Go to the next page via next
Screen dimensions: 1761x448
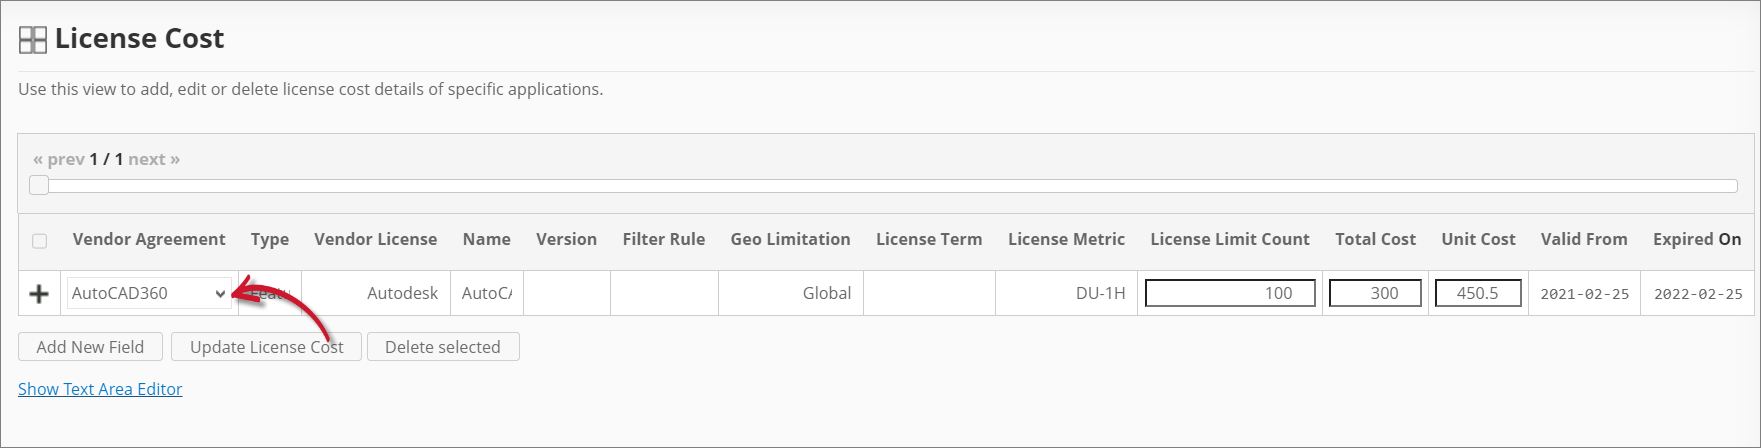click(x=154, y=159)
